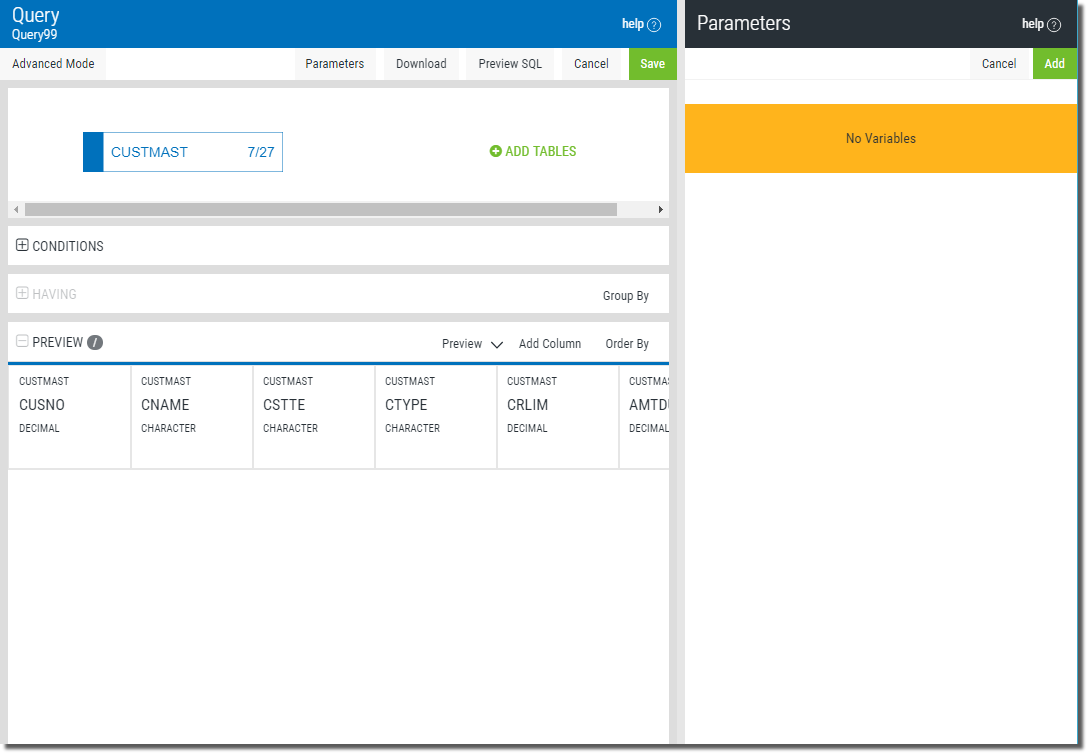
Task: Save the query
Action: 652,64
